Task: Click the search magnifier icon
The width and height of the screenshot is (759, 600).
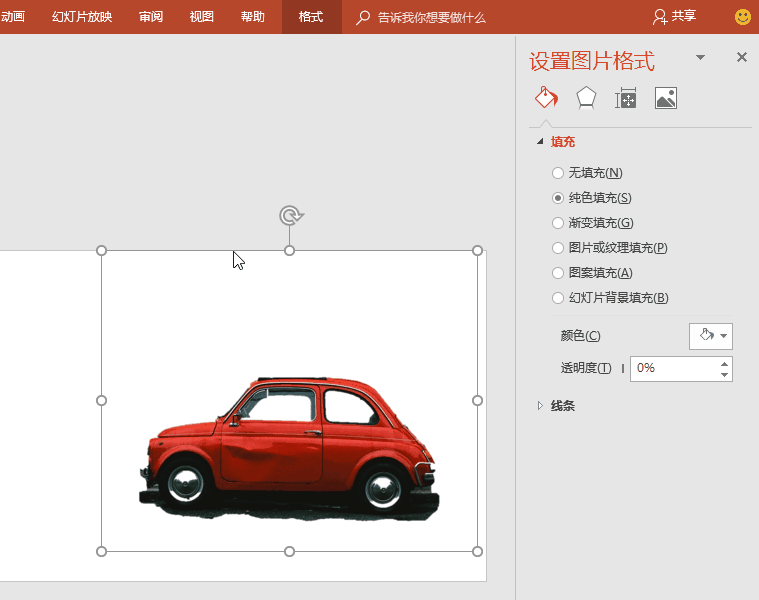Action: pyautogui.click(x=363, y=17)
